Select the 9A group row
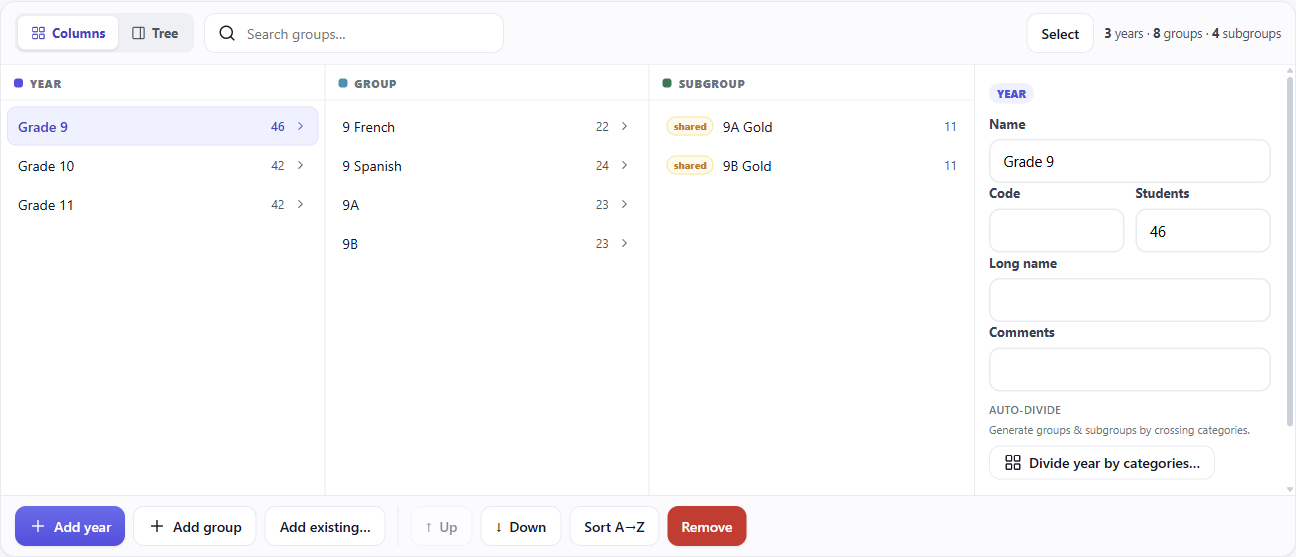Image resolution: width=1296 pixels, height=557 pixels. [487, 205]
